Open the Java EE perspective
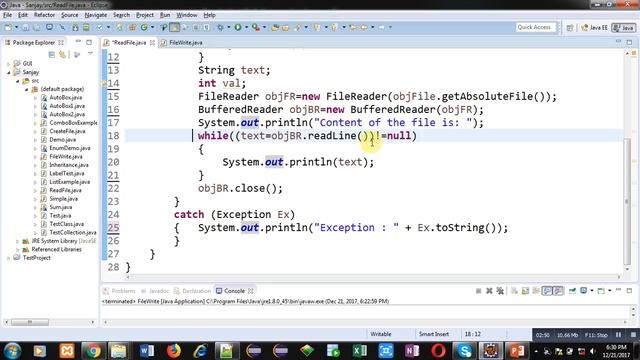The width and height of the screenshot is (640, 360). click(x=595, y=27)
